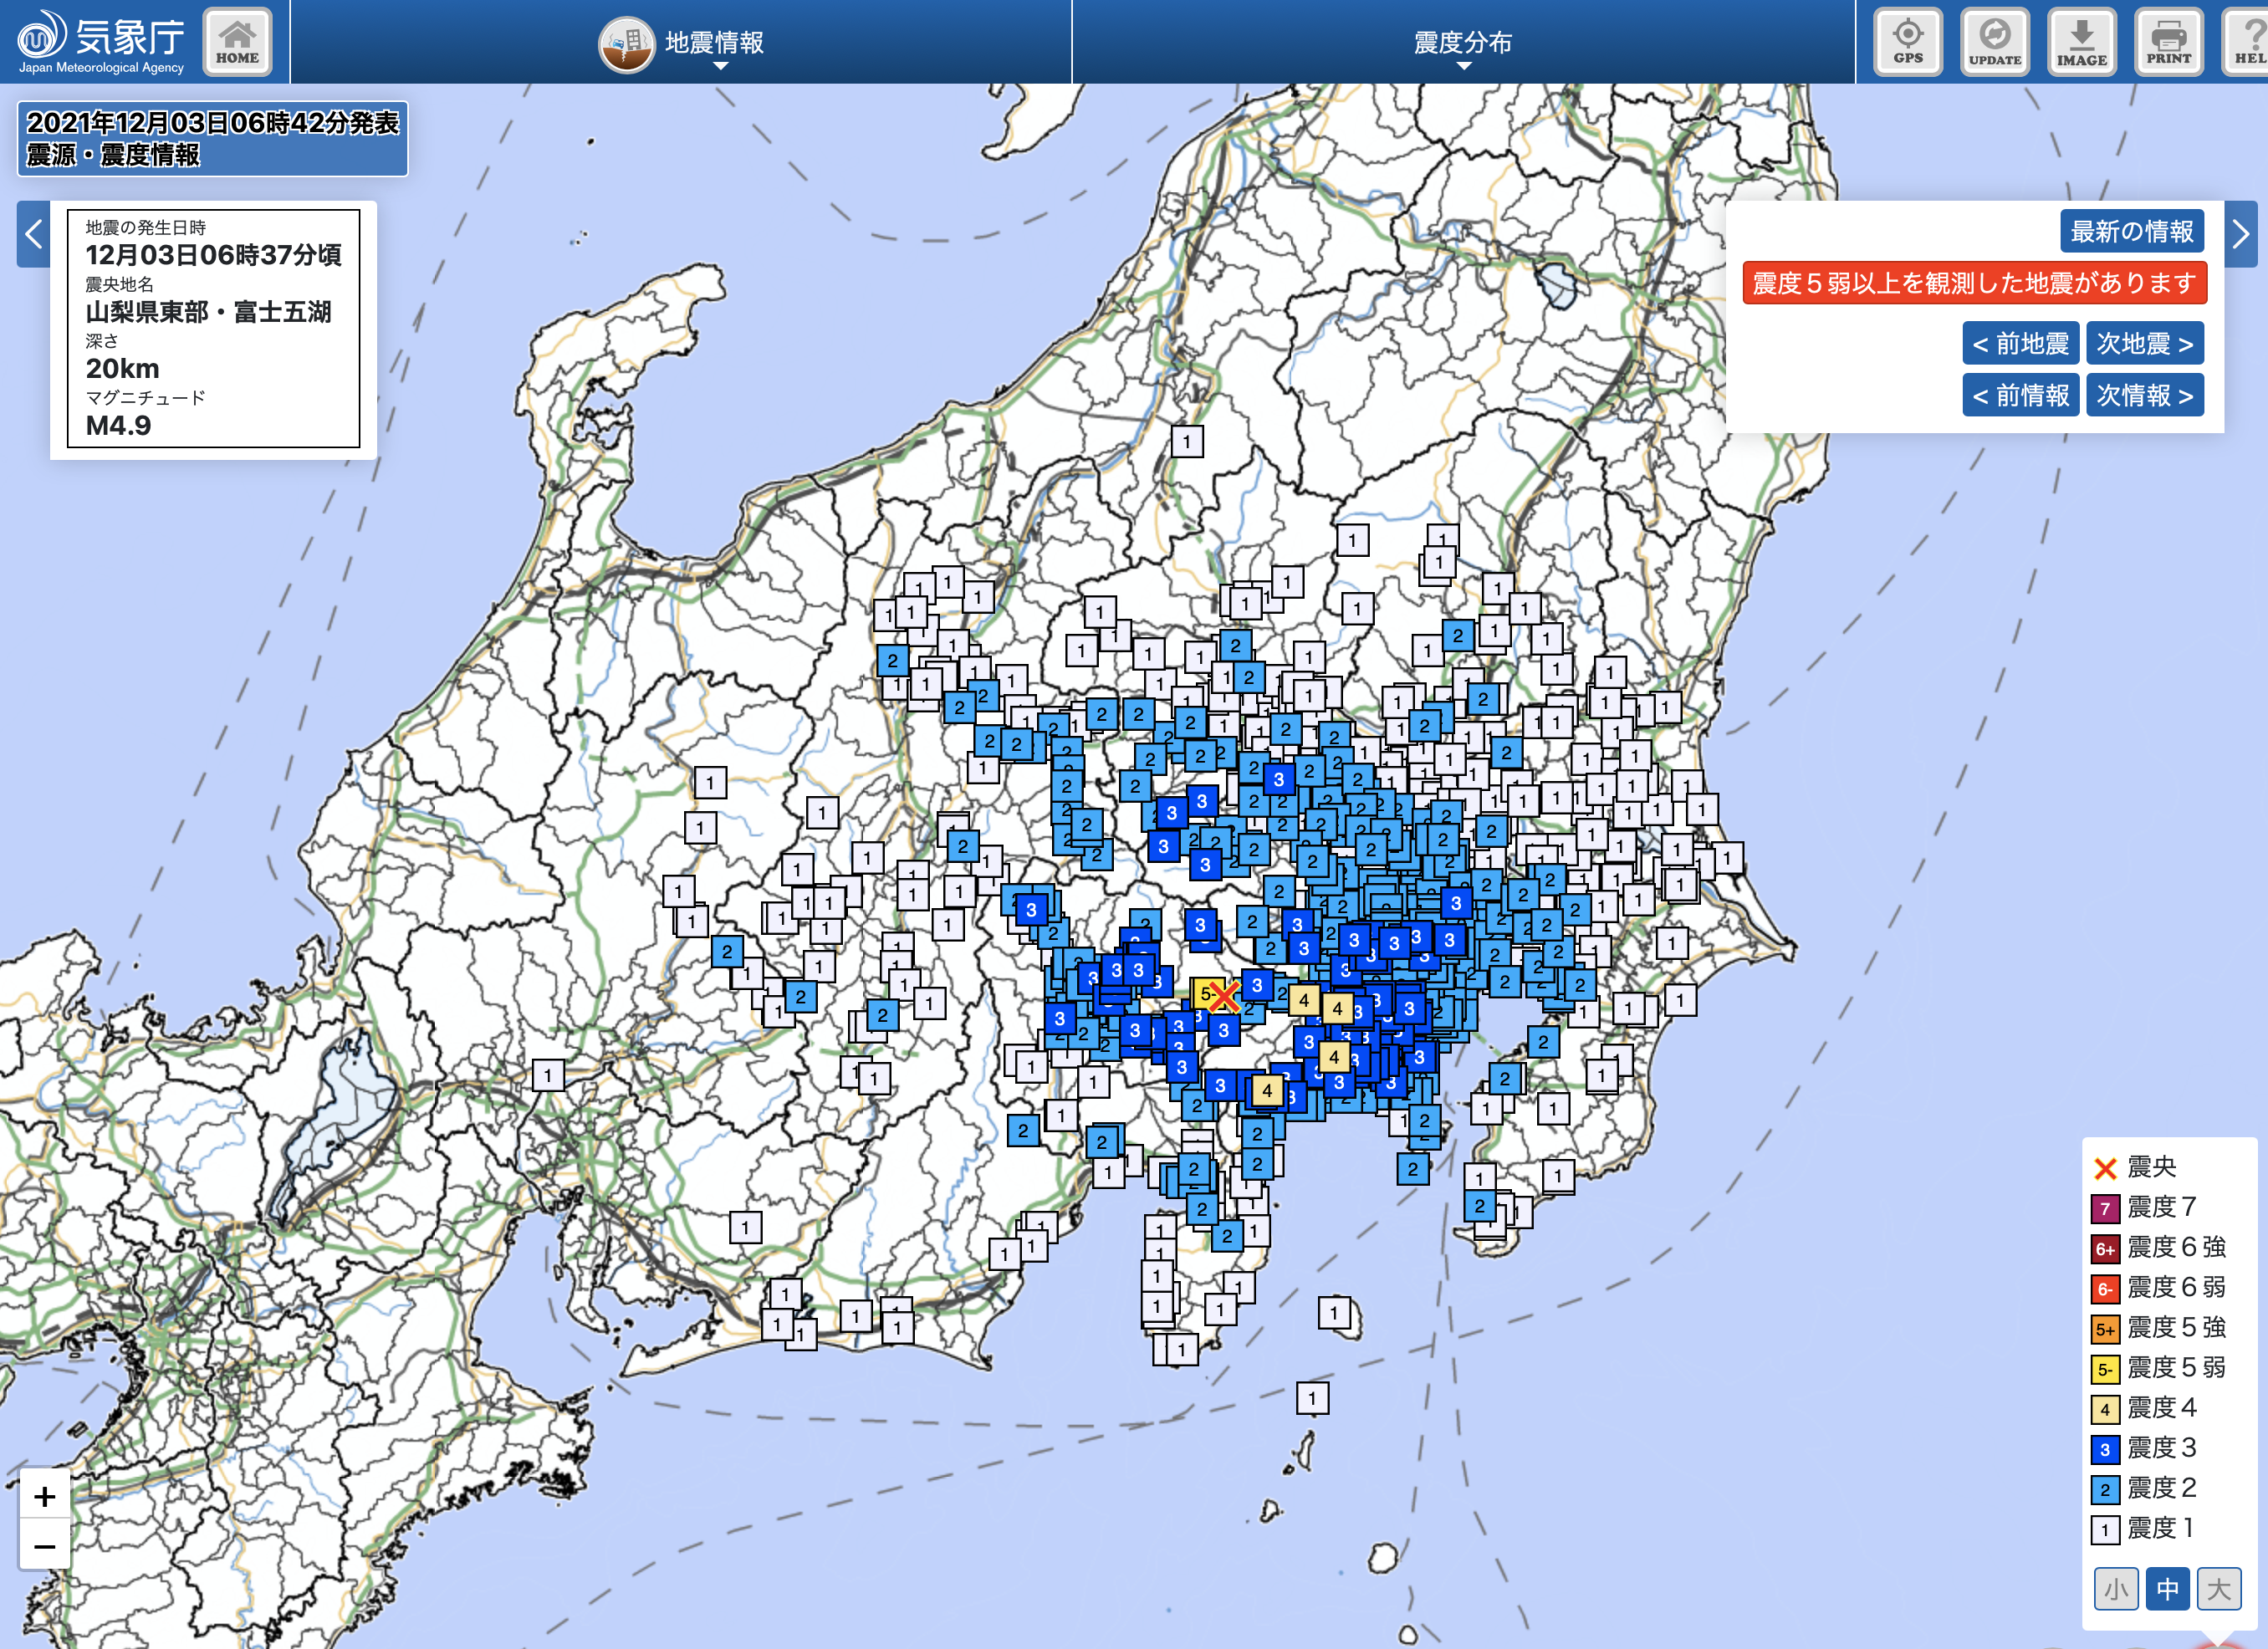The image size is (2268, 1649).
Task: Zoom in with the plus button
Action: tap(44, 1496)
